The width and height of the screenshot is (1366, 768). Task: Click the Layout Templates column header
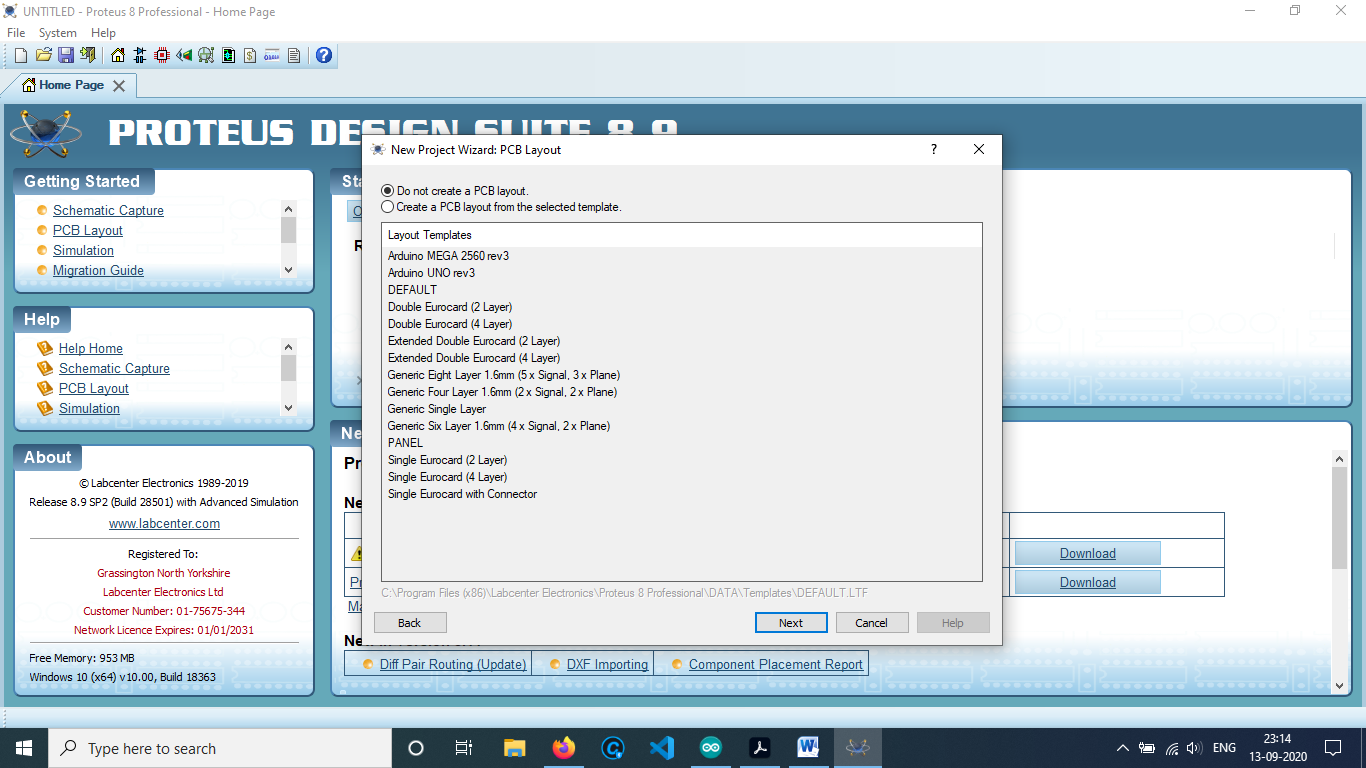coord(681,235)
